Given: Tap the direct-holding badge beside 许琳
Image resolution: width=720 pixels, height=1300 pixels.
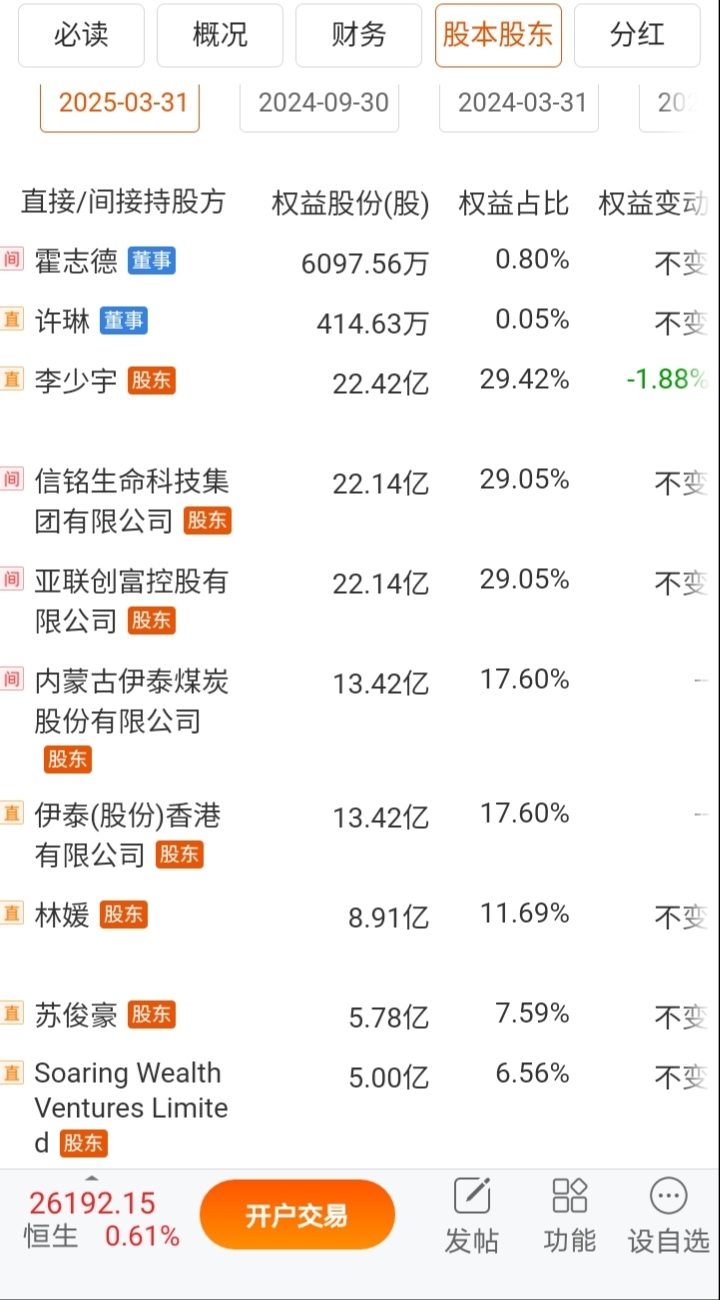Looking at the screenshot, I should tap(12, 320).
